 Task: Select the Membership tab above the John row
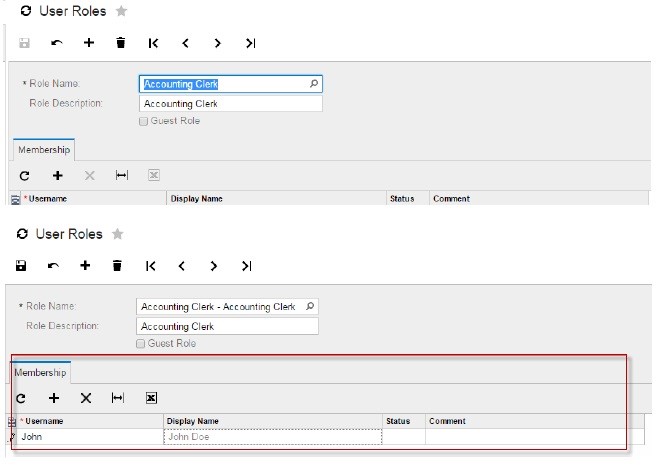(x=40, y=373)
